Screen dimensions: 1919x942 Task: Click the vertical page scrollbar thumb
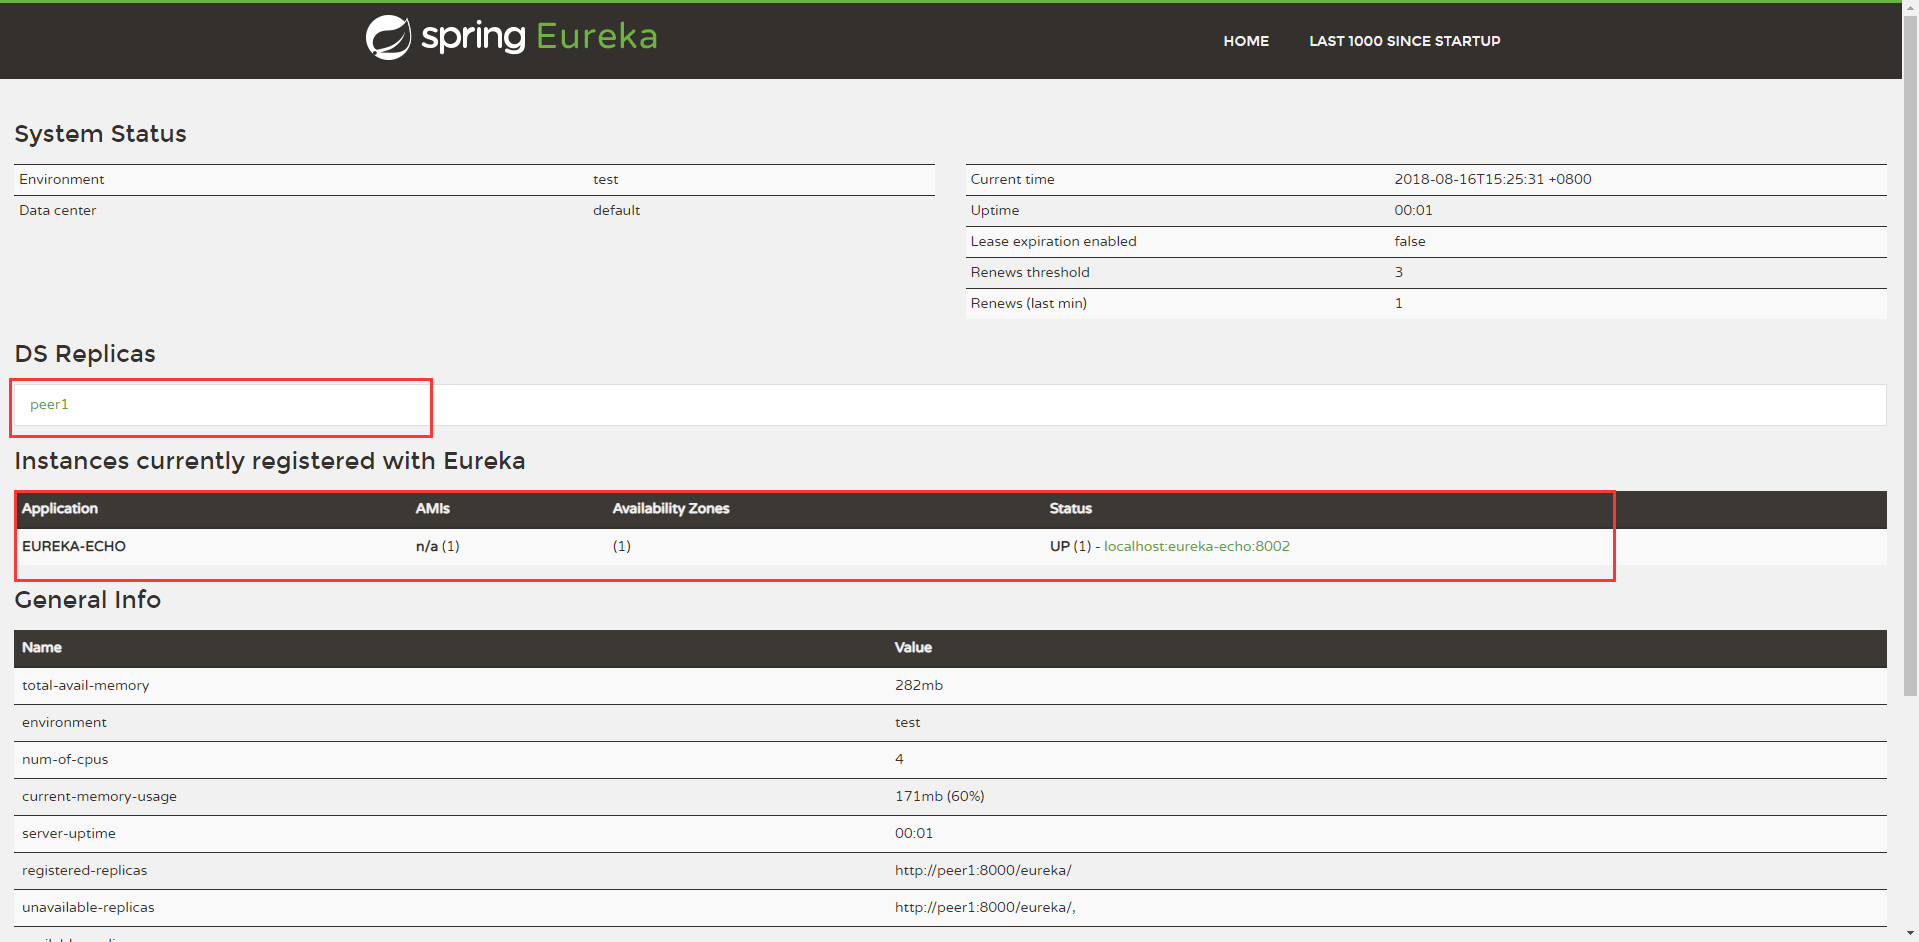(1910, 355)
